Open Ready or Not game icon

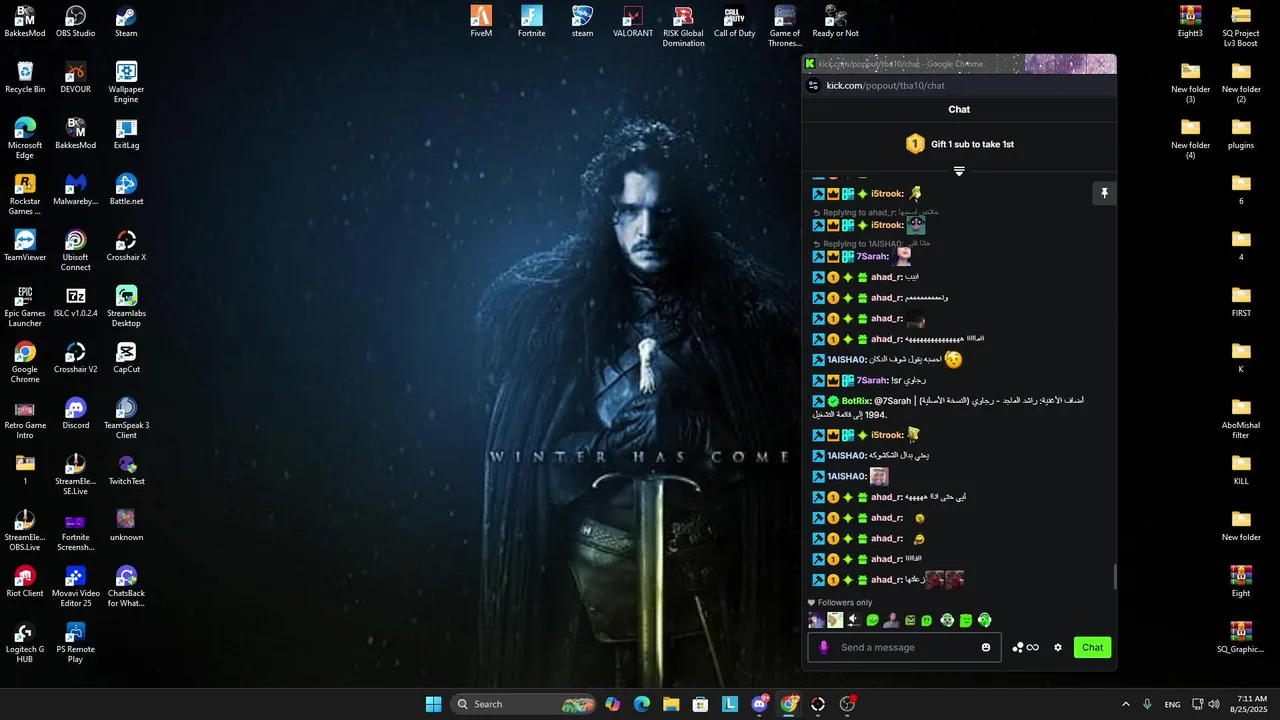(836, 21)
